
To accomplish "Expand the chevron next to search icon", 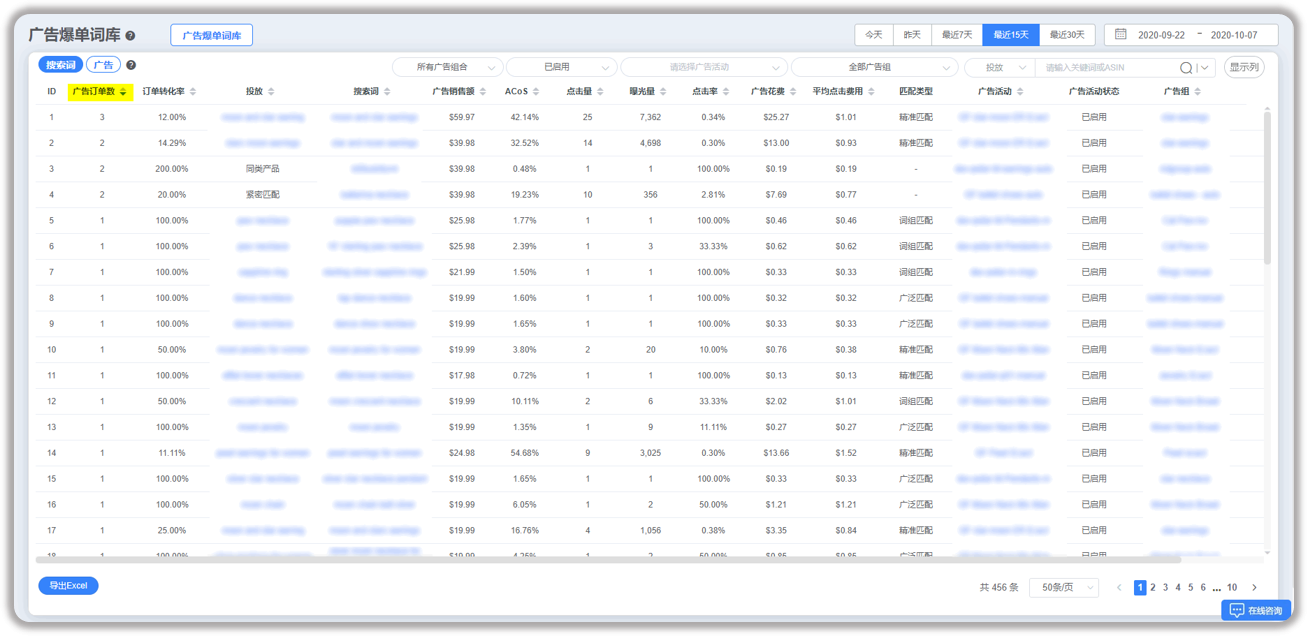I will pyautogui.click(x=1205, y=68).
